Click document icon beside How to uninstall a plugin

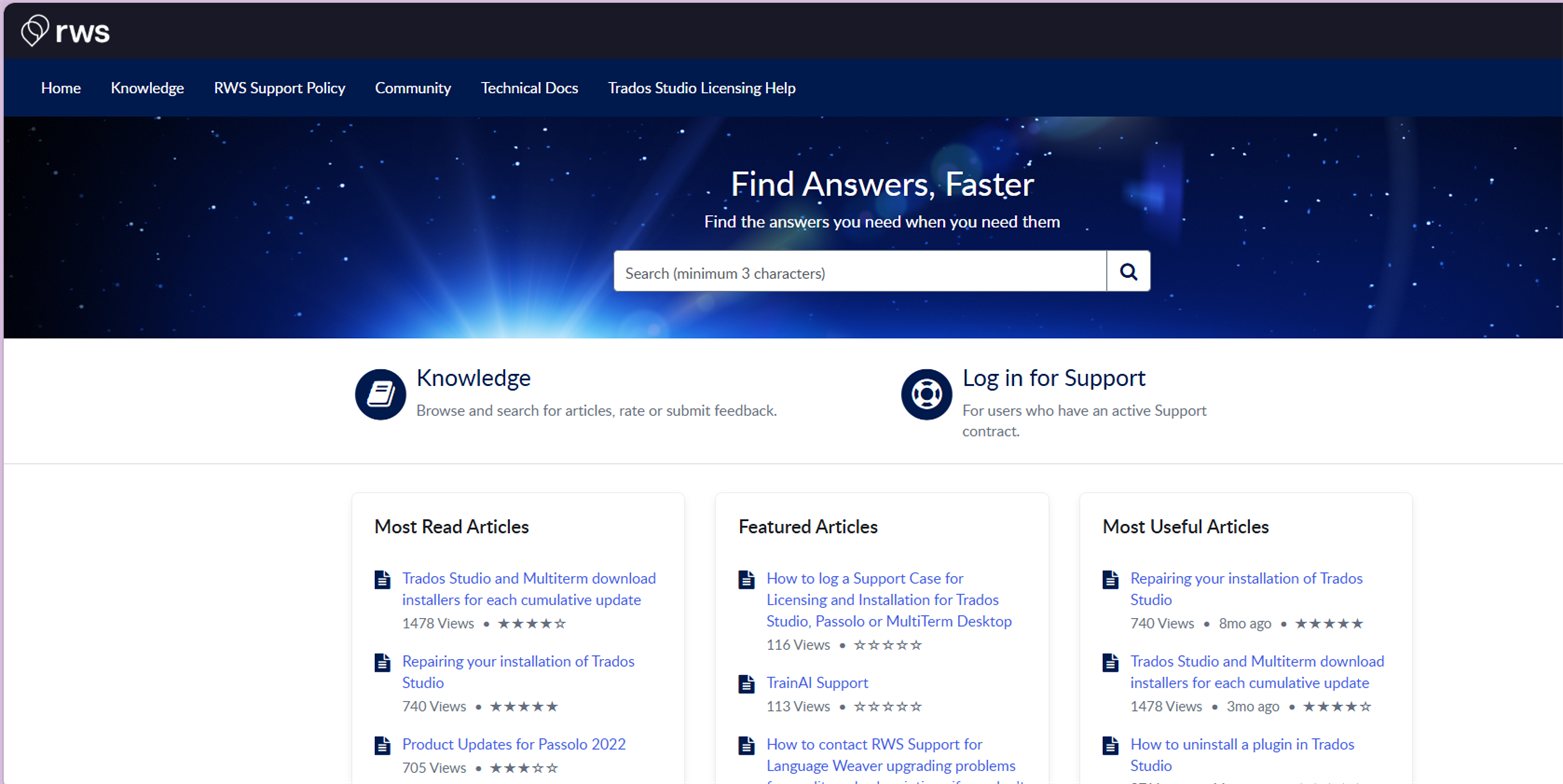click(x=1110, y=745)
